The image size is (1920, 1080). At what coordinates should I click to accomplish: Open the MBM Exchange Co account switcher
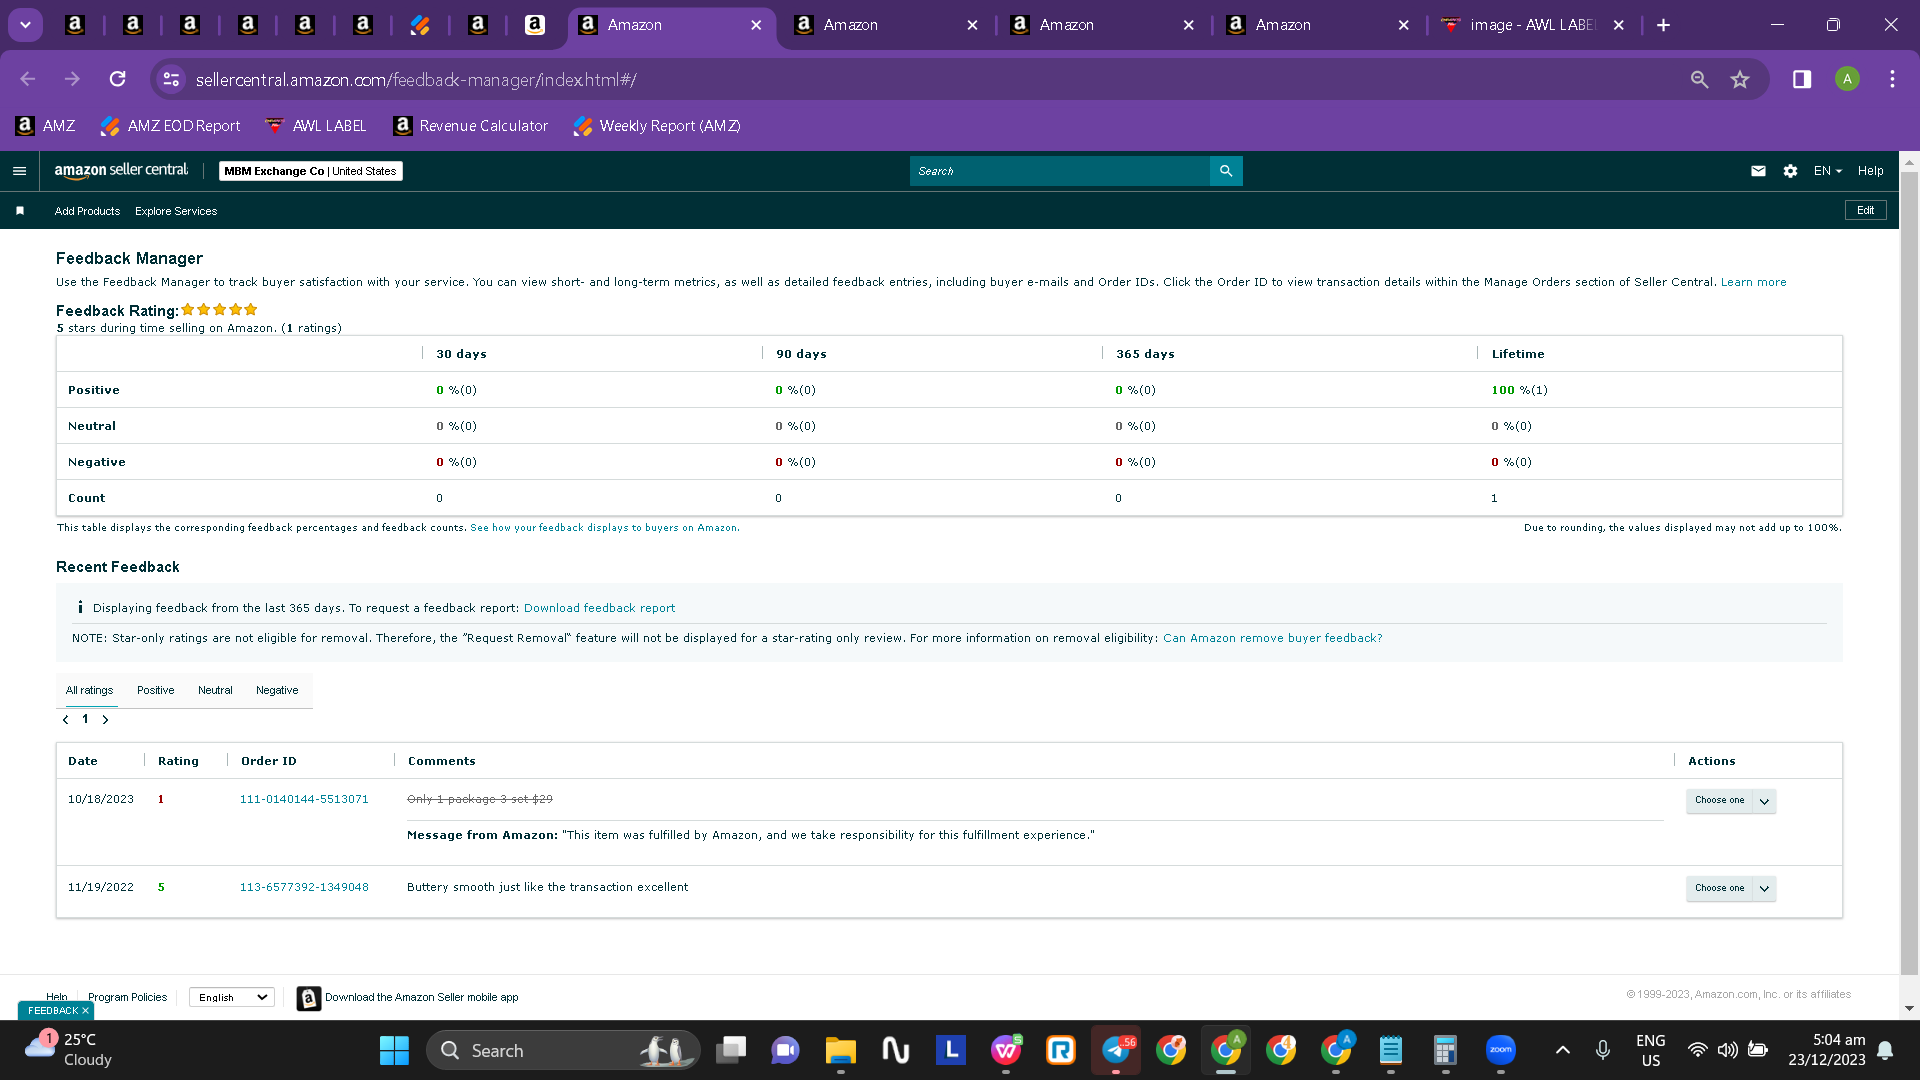point(310,171)
